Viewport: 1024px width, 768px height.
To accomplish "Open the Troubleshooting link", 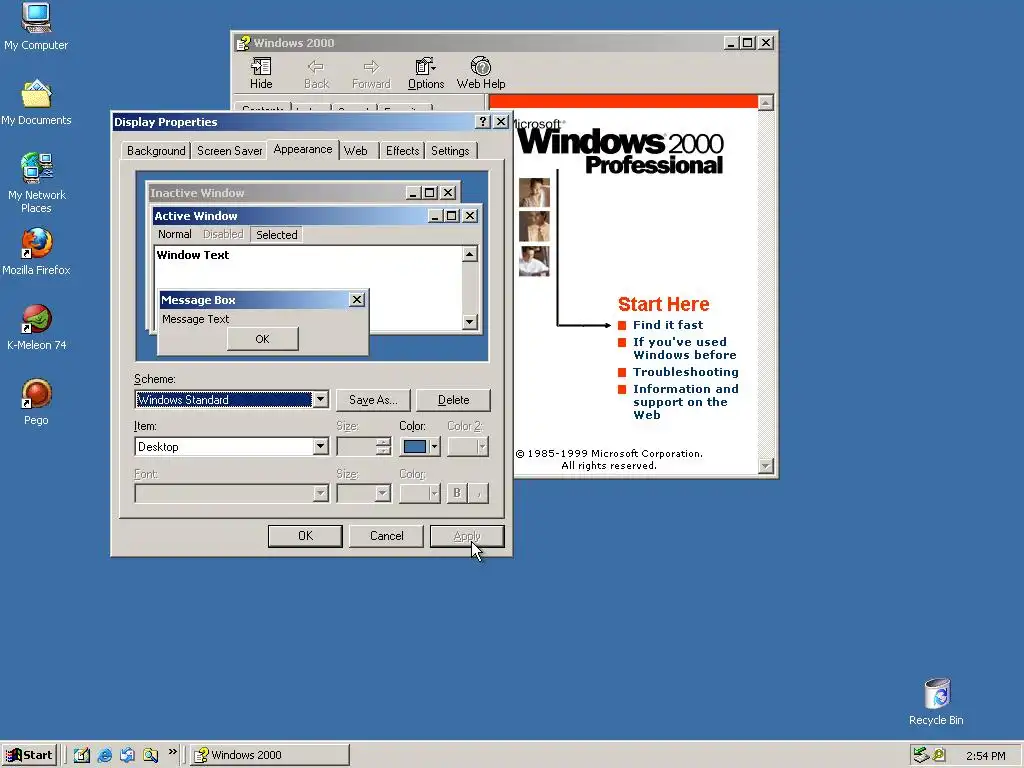I will tap(686, 372).
